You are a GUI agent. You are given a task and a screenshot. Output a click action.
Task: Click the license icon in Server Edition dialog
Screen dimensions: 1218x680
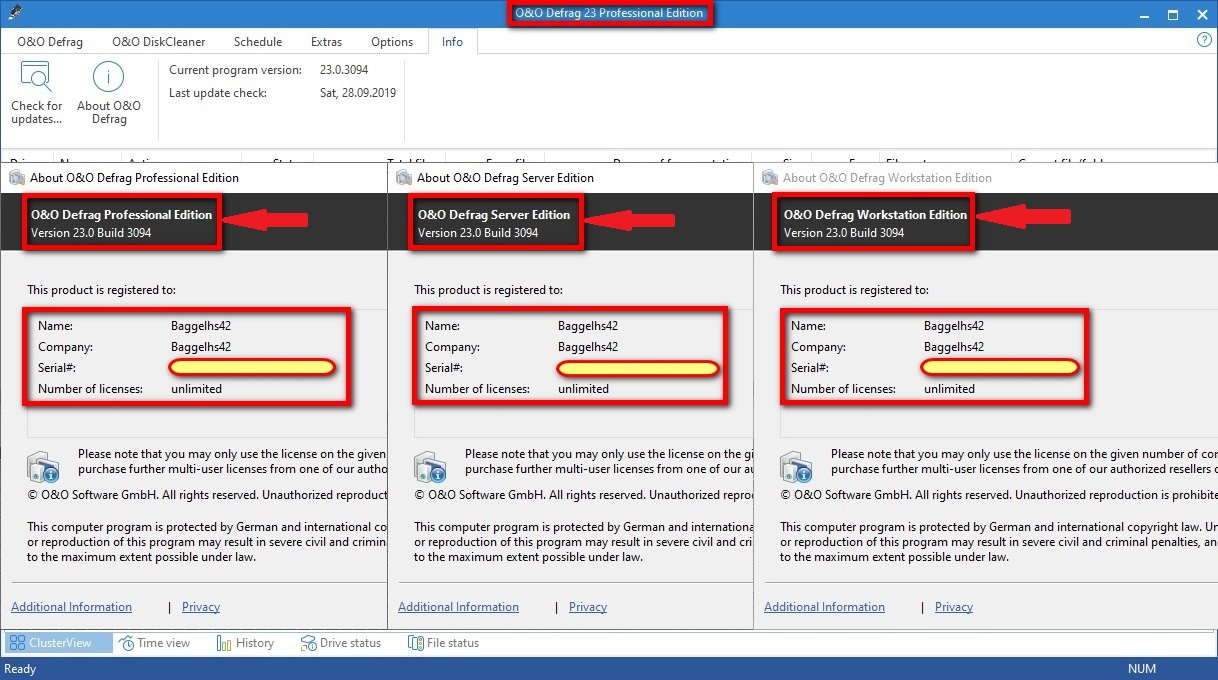pyautogui.click(x=431, y=467)
